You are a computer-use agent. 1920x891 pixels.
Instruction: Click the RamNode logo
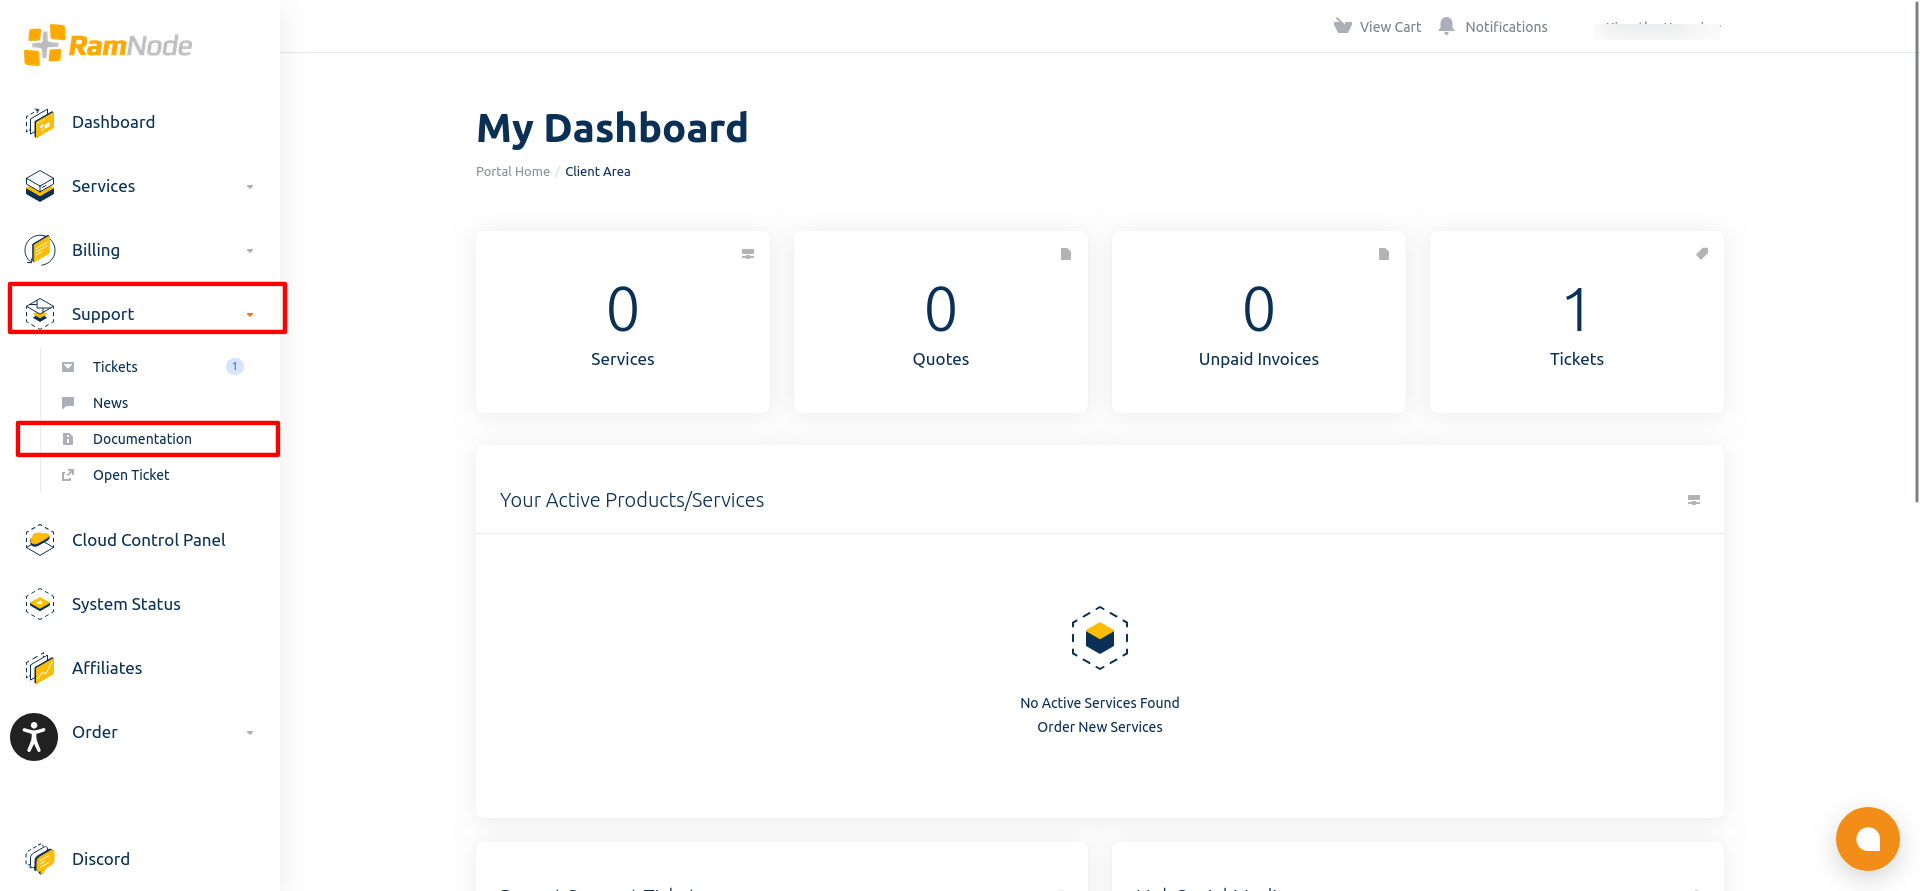point(108,45)
